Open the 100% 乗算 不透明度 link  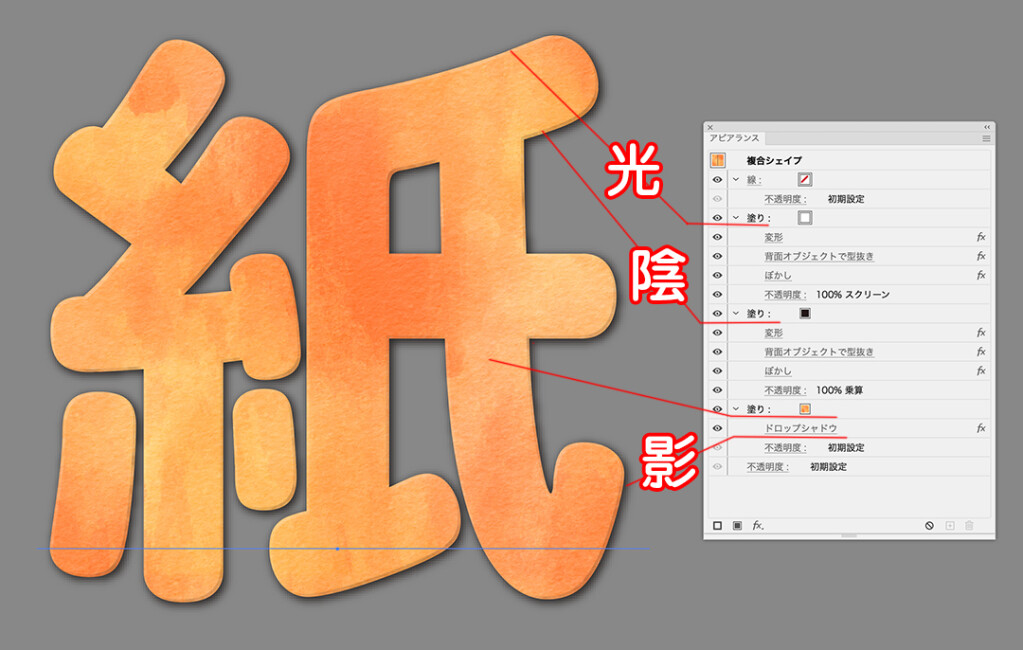coord(785,390)
